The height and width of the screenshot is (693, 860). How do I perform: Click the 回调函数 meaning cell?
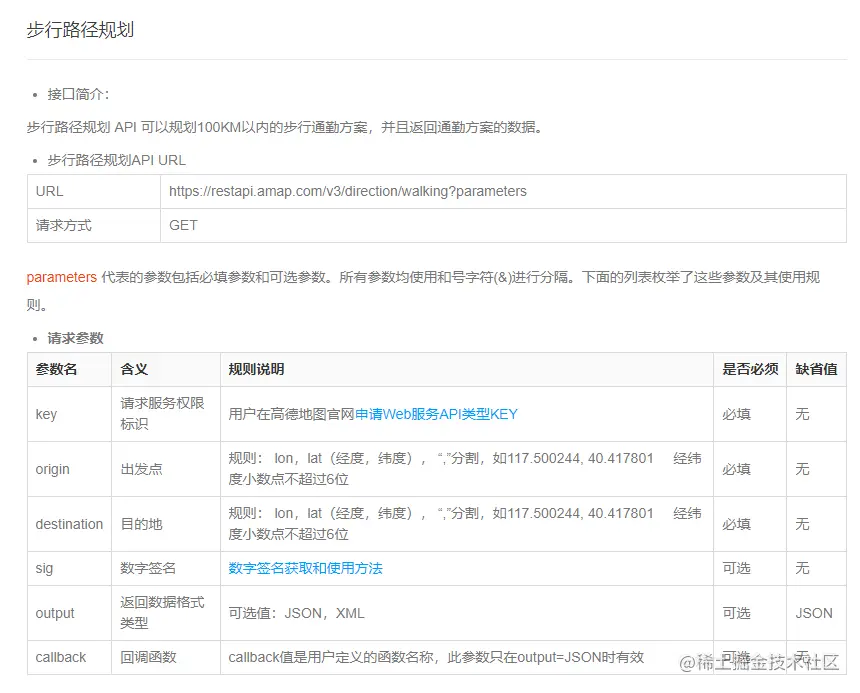tap(166, 657)
